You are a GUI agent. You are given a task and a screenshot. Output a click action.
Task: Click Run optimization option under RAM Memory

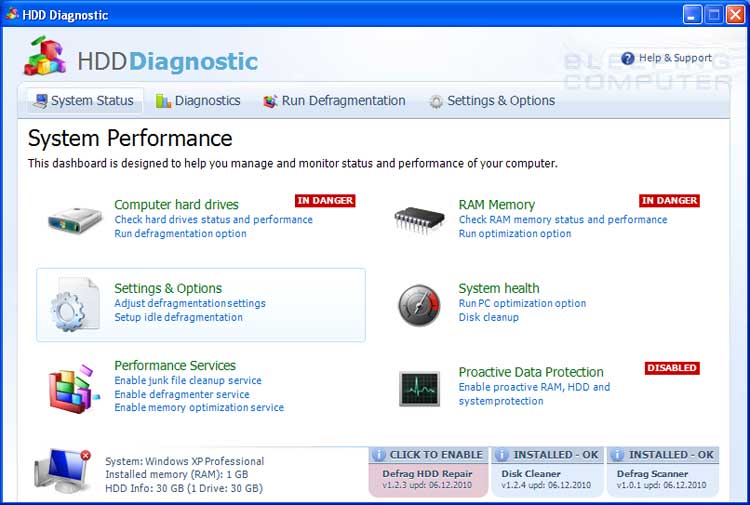(515, 234)
